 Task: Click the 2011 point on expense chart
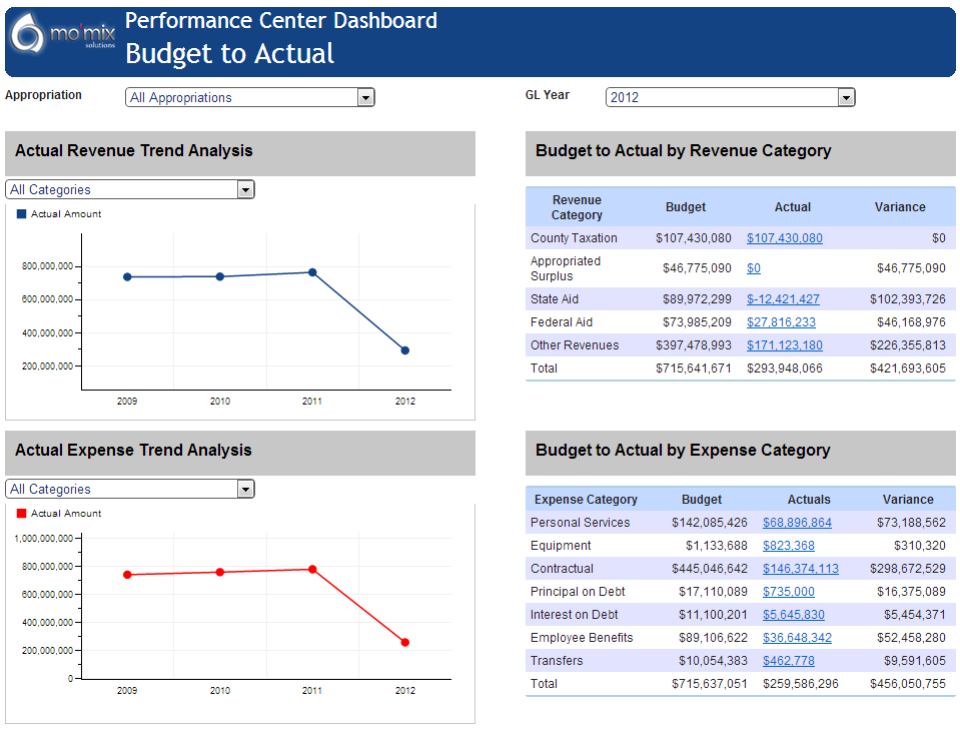[312, 569]
